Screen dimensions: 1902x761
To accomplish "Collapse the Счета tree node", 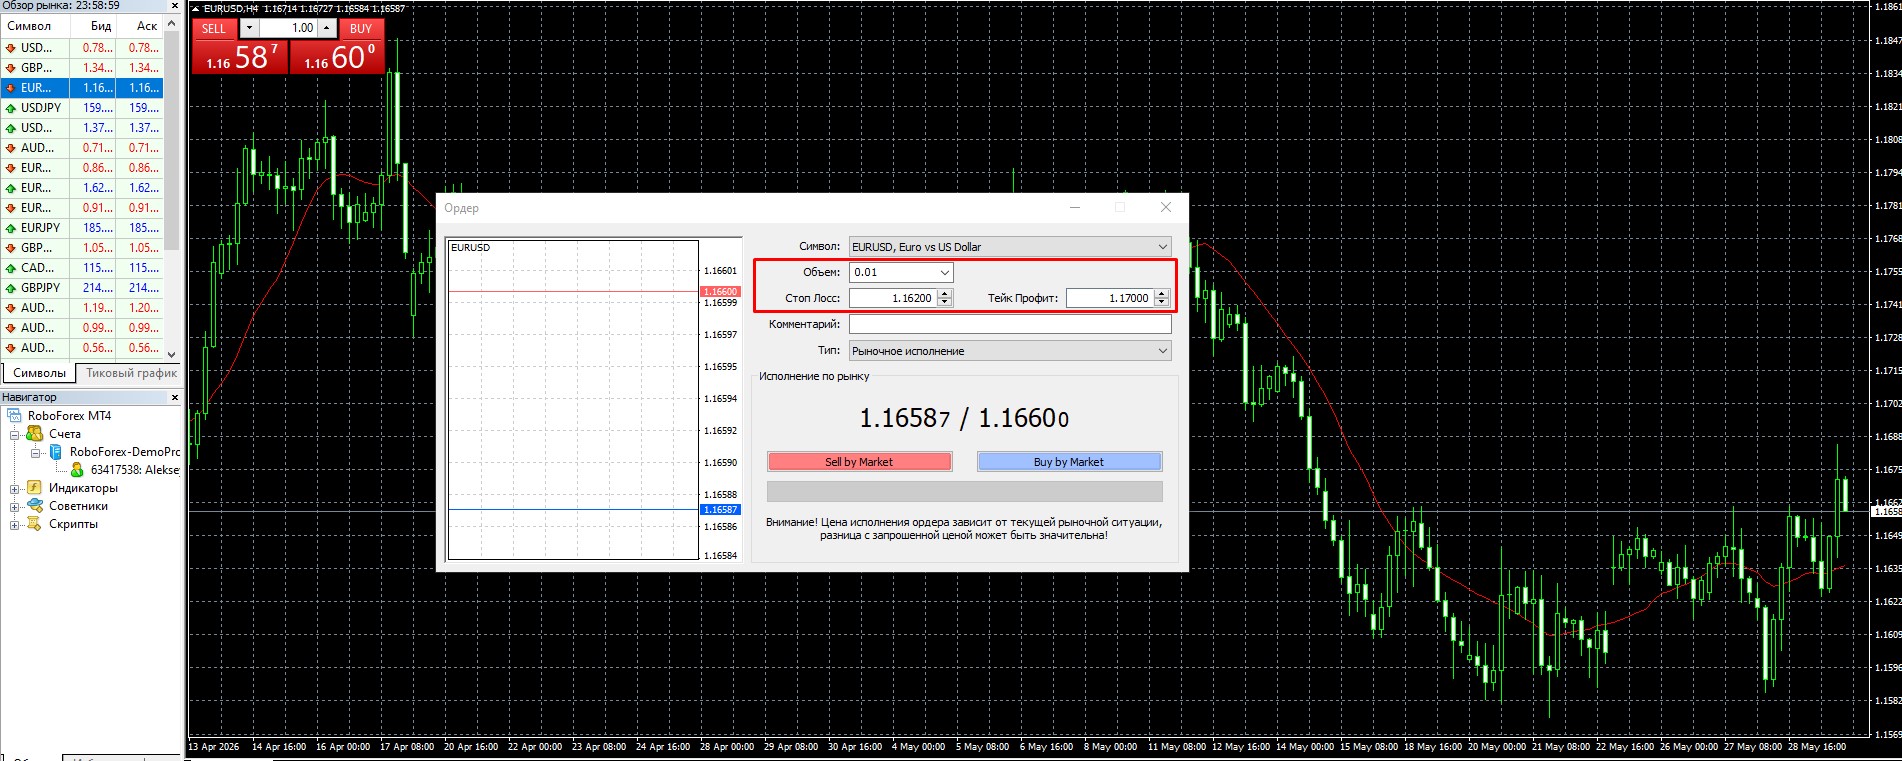I will 14,435.
